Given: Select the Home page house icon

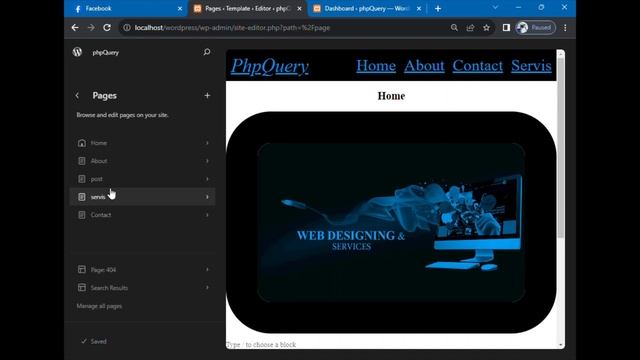Looking at the screenshot, I should point(82,143).
